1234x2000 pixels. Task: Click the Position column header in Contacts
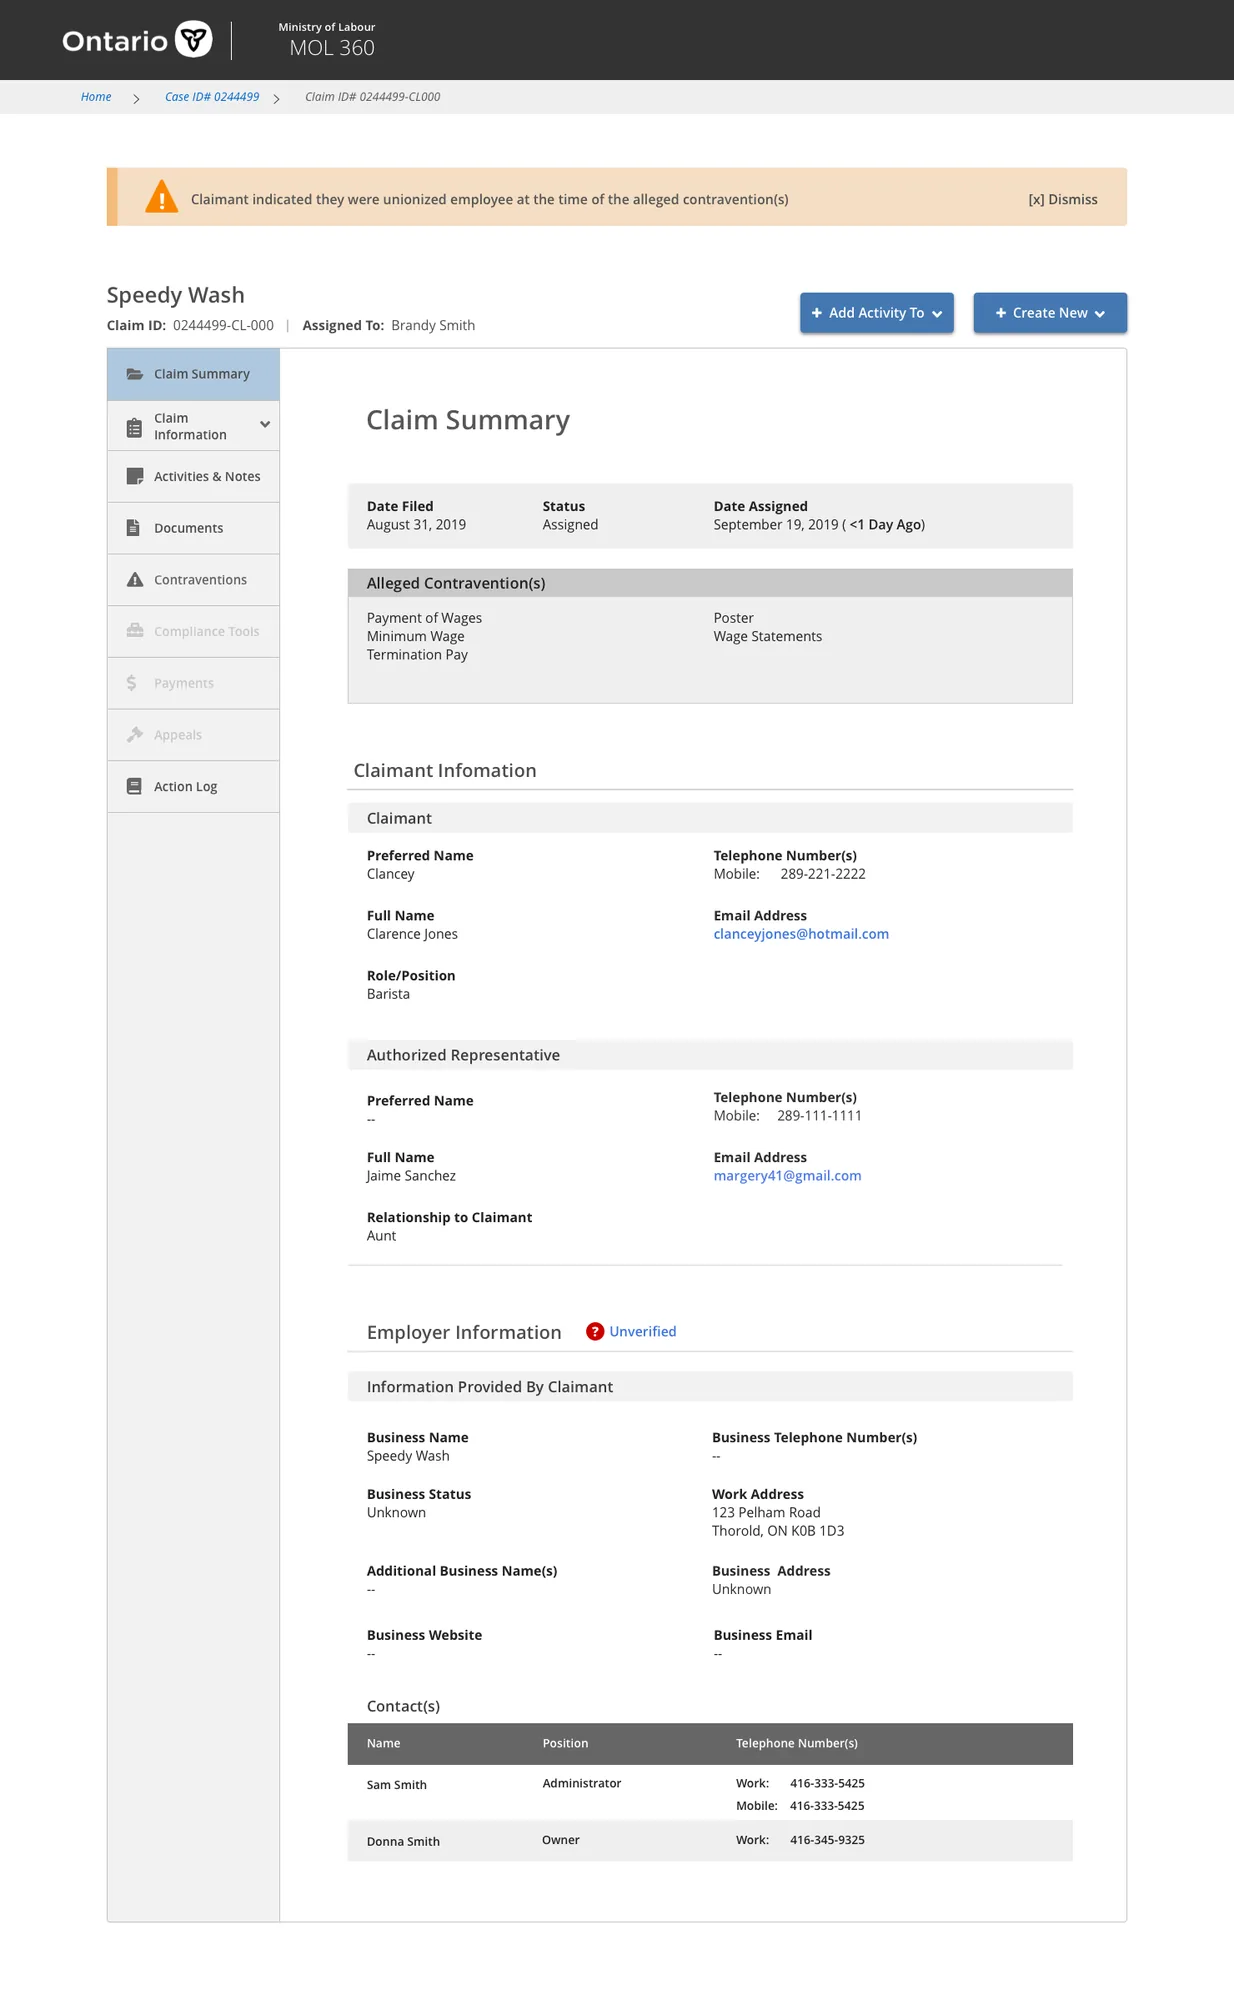565,1743
